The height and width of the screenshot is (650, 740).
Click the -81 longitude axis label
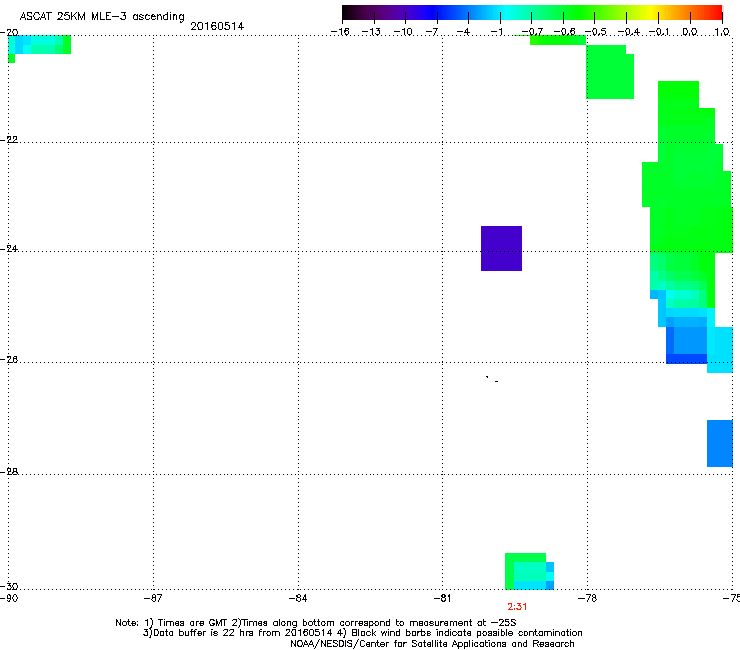point(442,599)
